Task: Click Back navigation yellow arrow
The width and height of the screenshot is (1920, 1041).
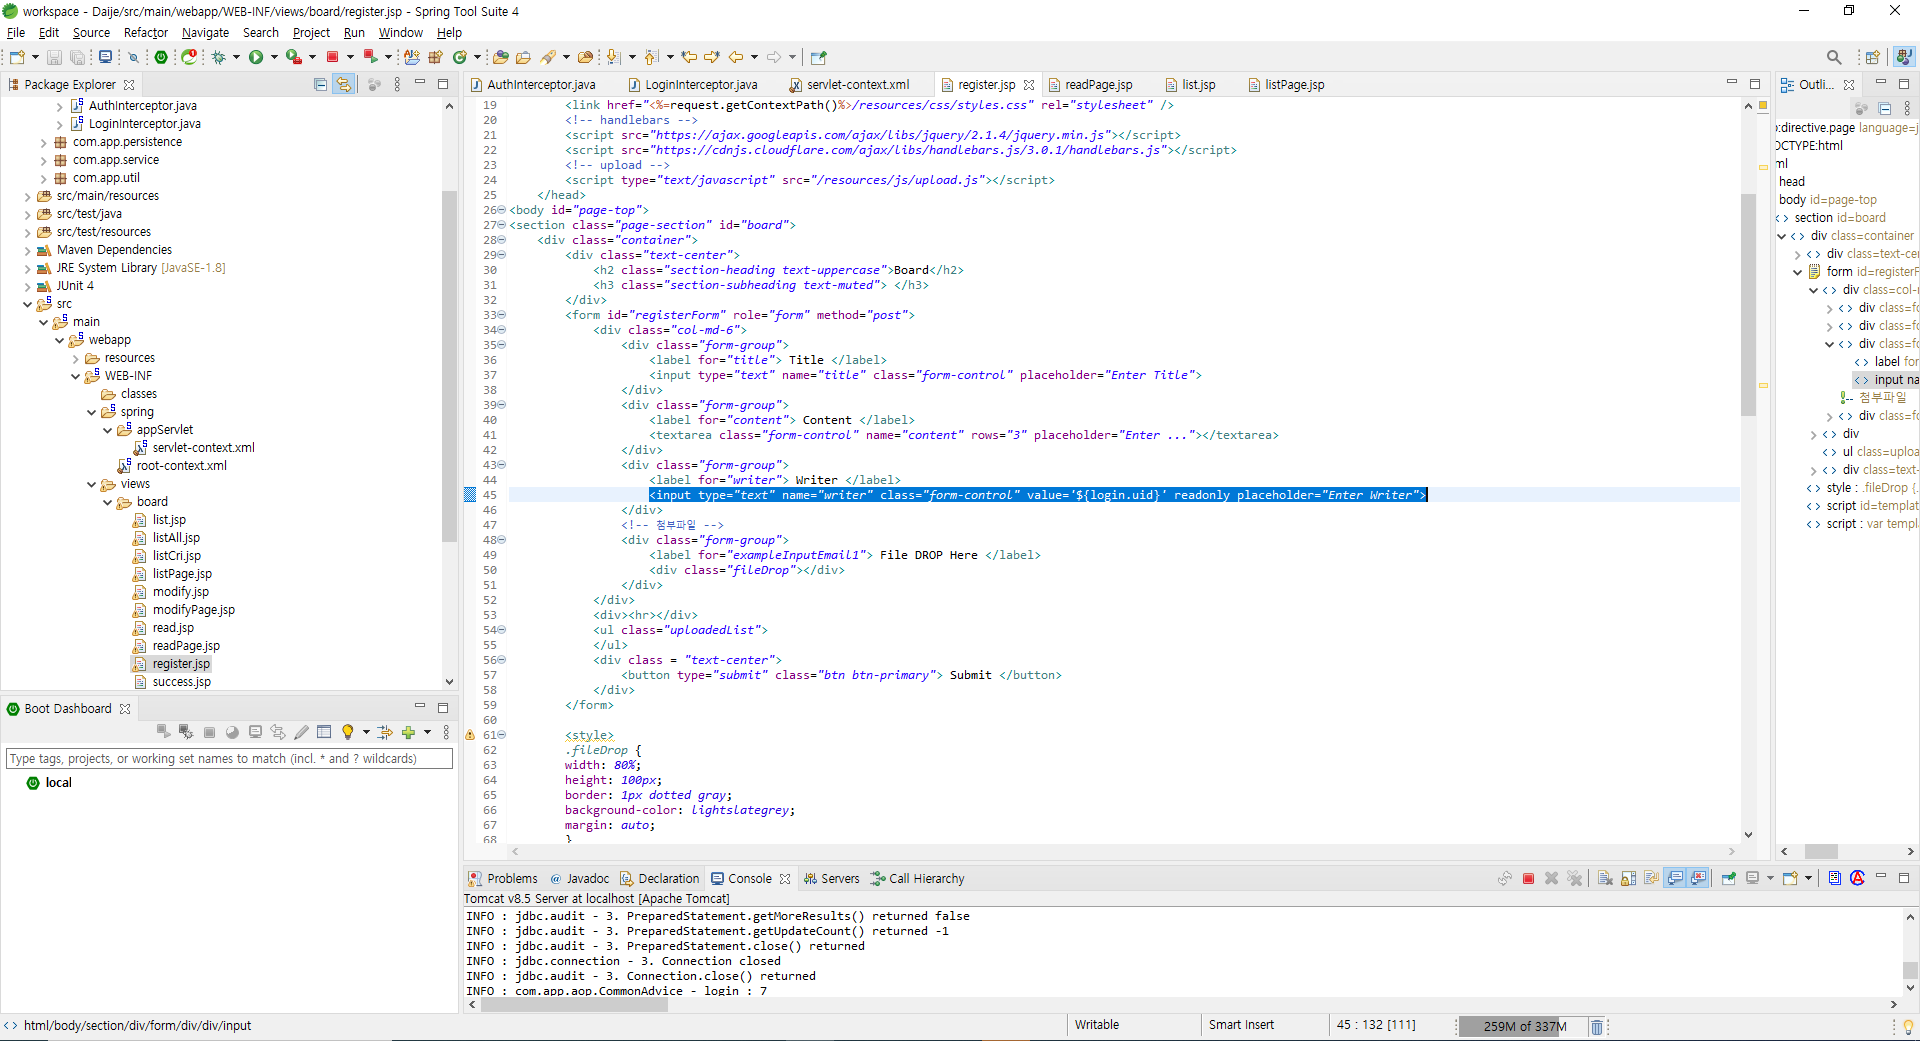Action: [x=736, y=57]
